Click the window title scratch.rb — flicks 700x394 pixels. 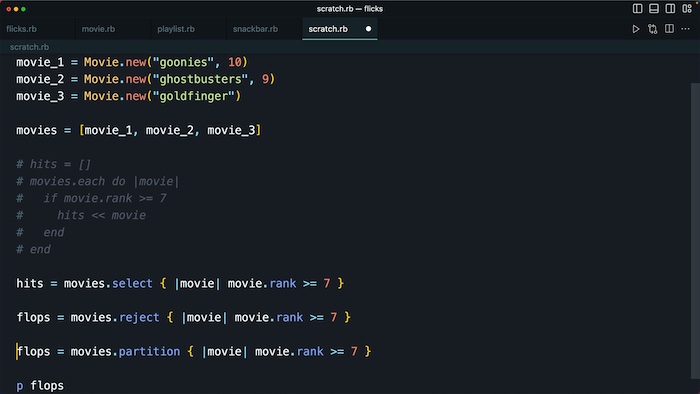pos(350,8)
